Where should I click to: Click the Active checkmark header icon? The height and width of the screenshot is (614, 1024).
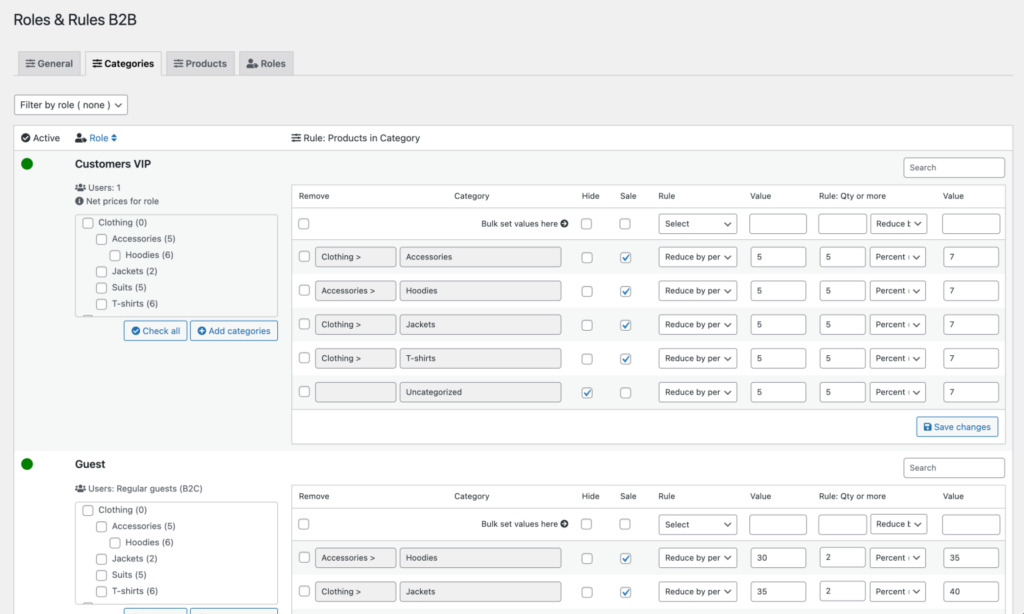(25, 138)
